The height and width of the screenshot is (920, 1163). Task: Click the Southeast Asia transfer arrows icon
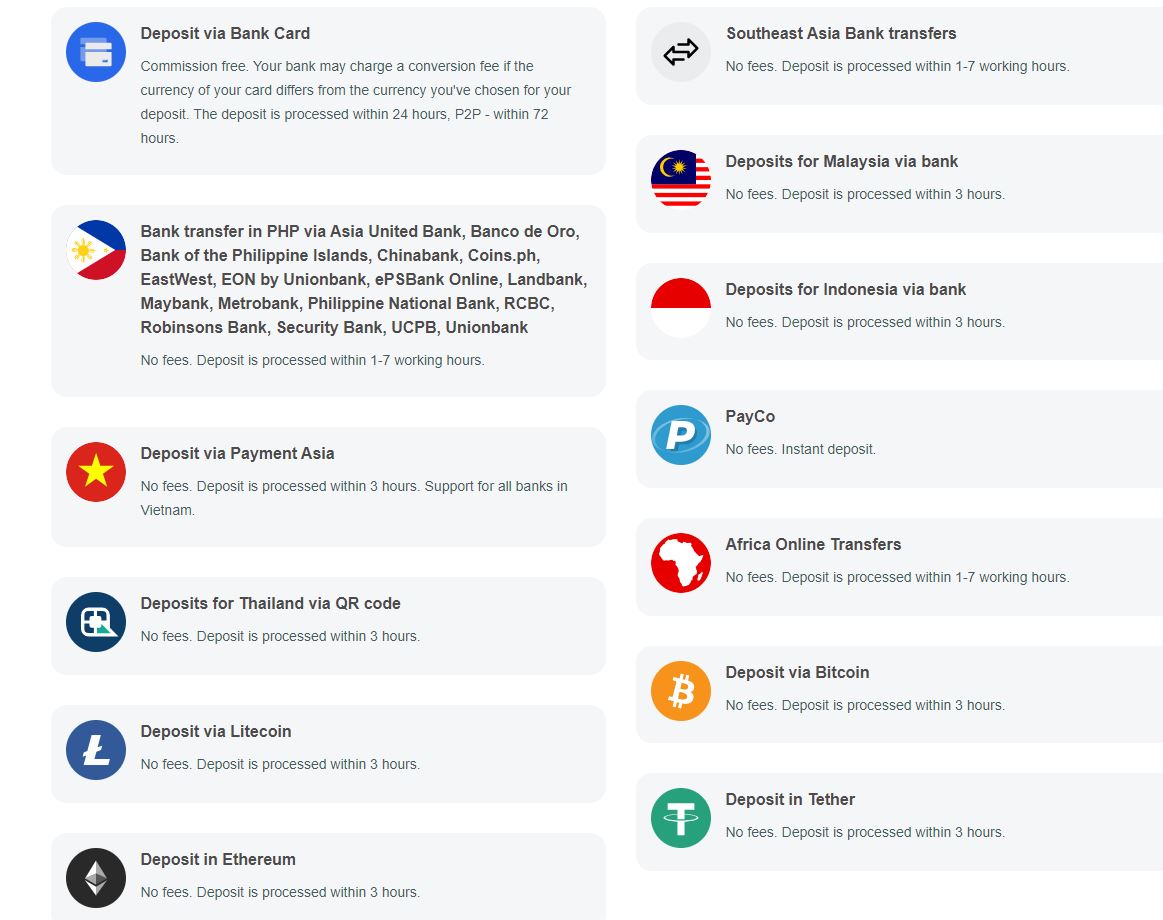pos(681,52)
